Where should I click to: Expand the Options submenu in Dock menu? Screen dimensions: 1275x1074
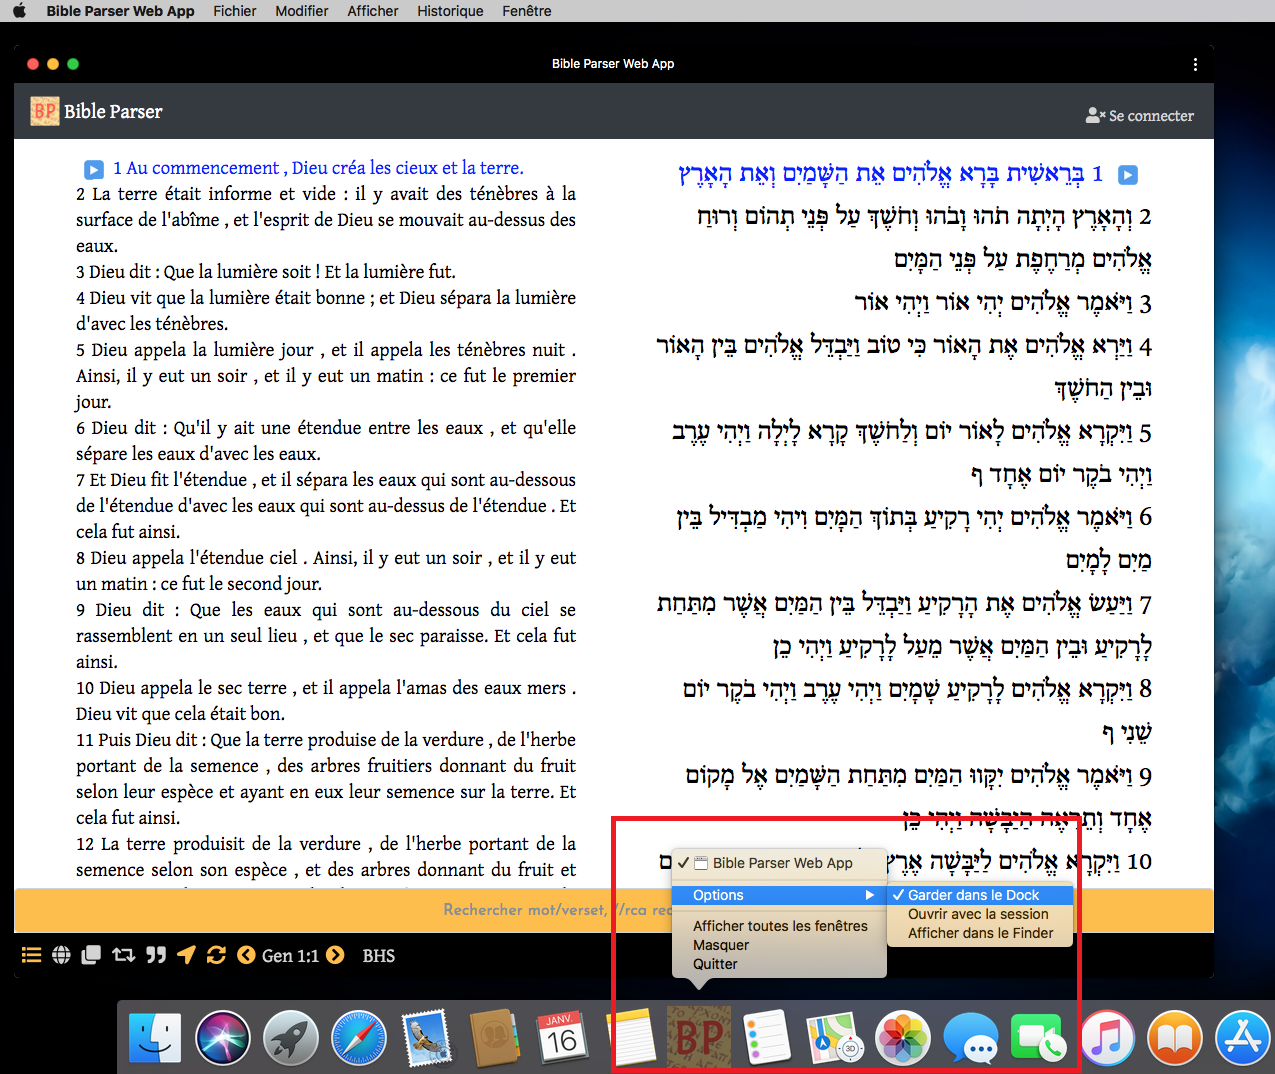(780, 895)
